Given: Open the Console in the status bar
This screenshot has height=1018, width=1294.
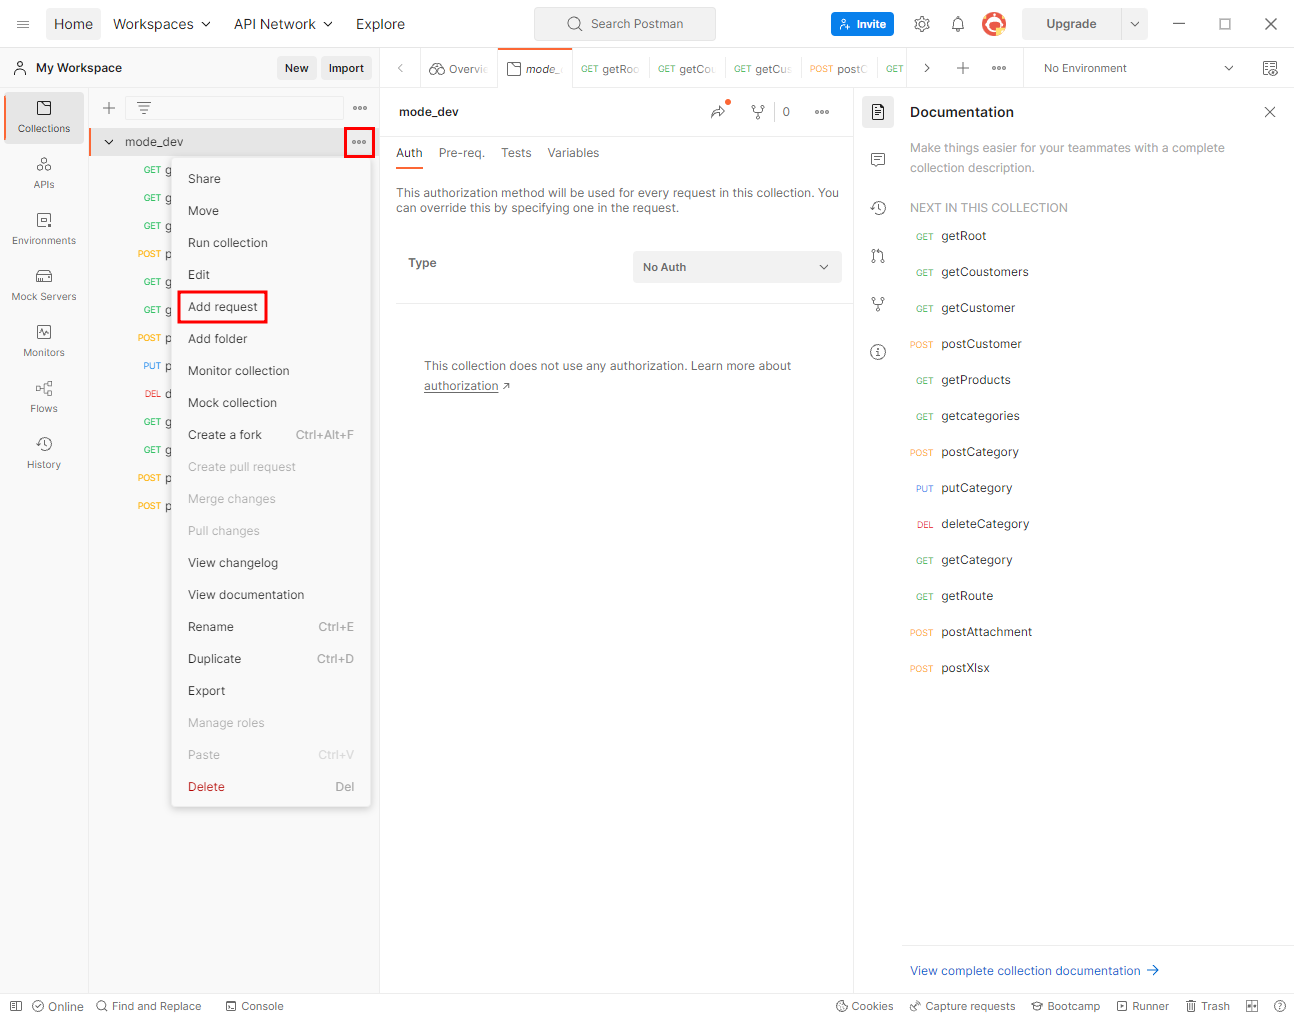Looking at the screenshot, I should (x=255, y=1006).
